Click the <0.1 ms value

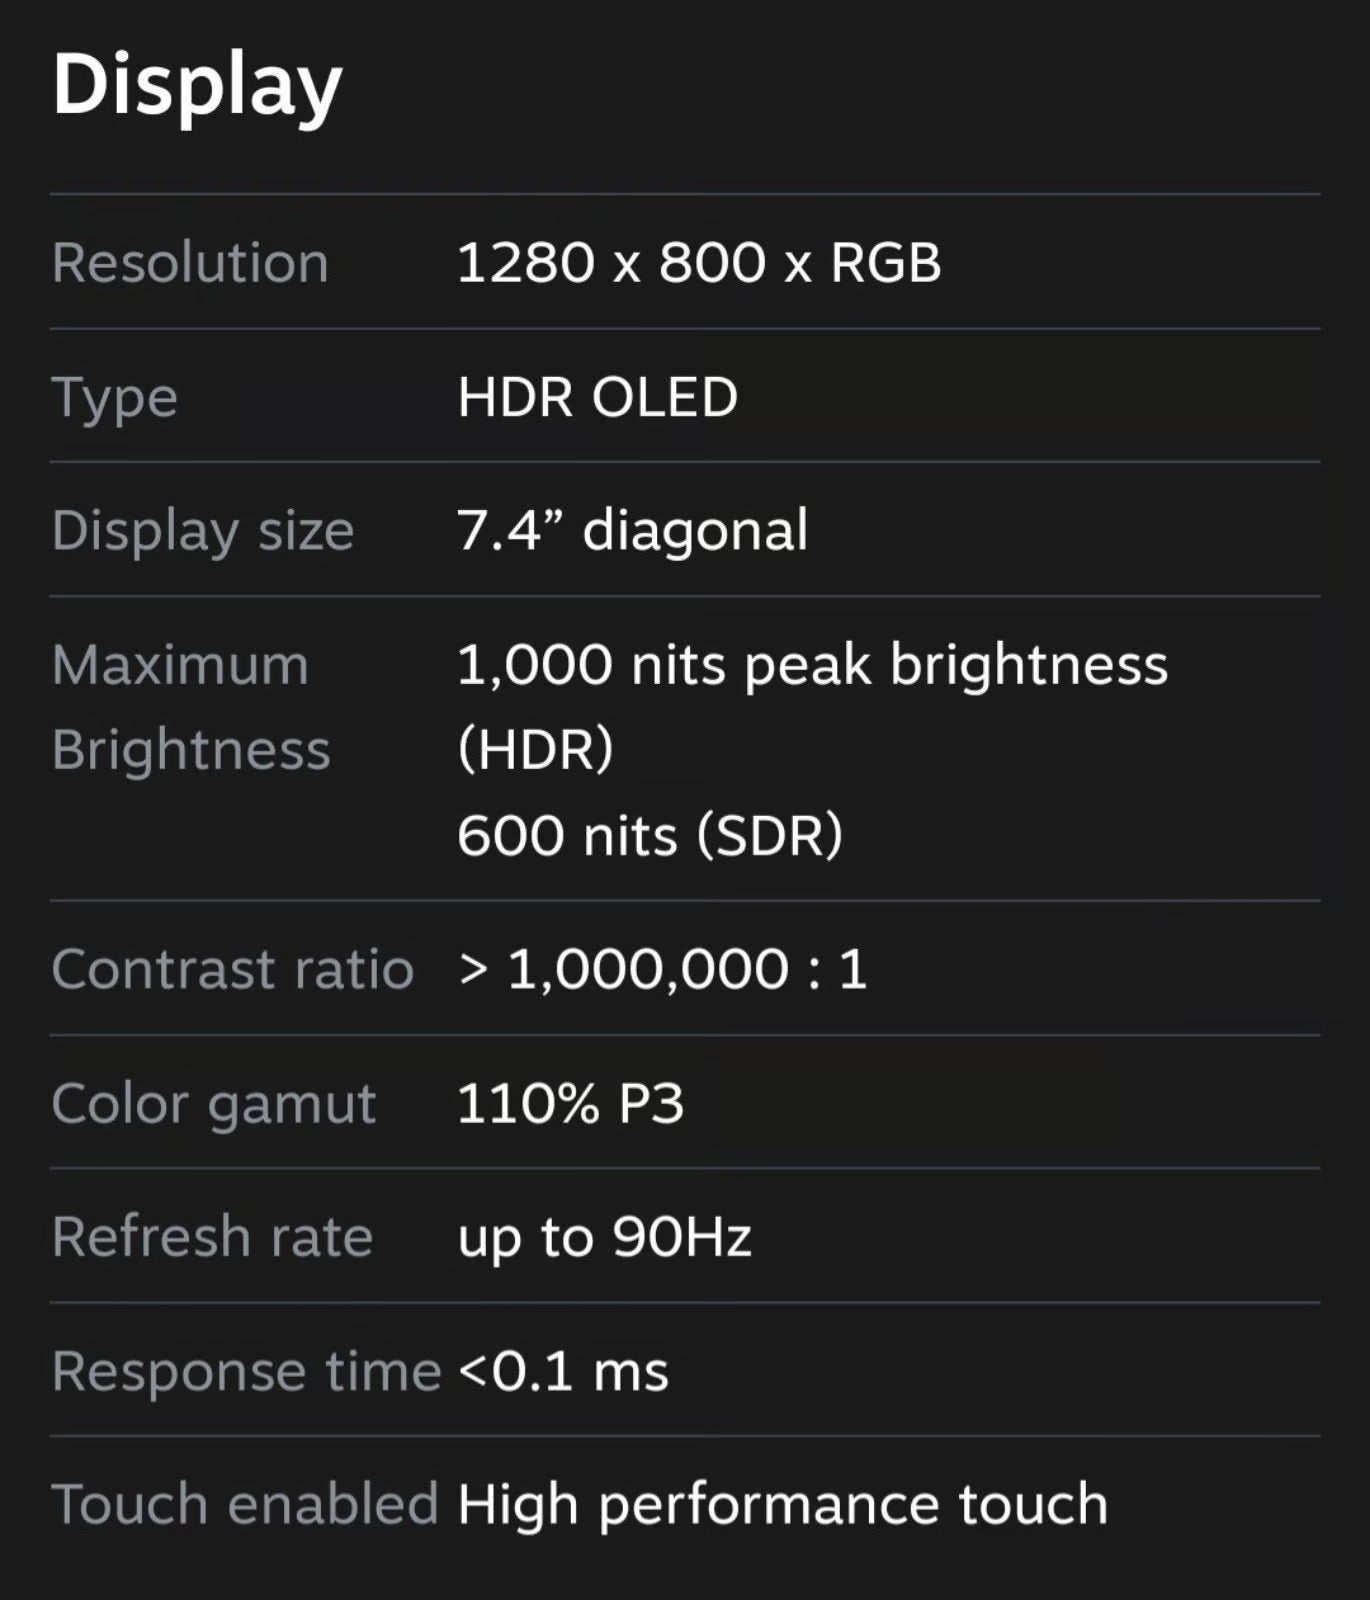coord(563,1371)
